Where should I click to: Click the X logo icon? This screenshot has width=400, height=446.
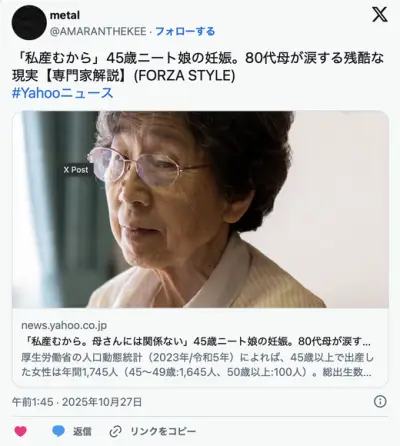click(x=380, y=15)
